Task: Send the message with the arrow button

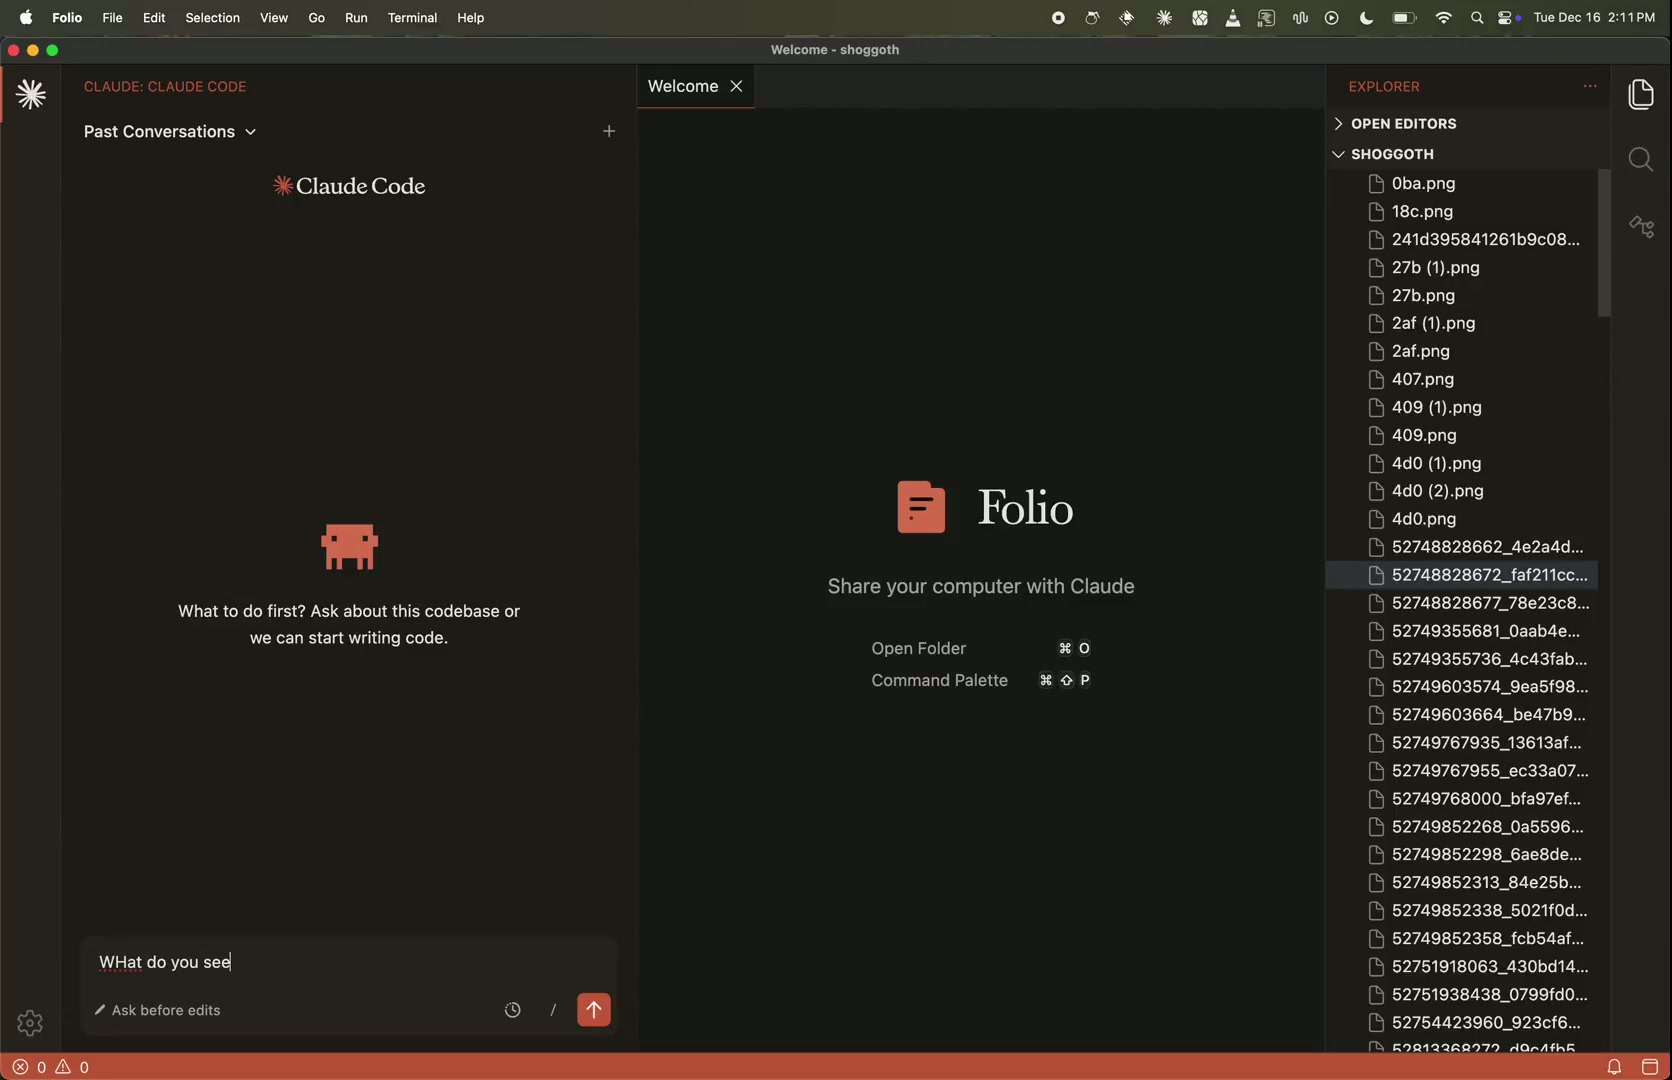Action: point(594,1010)
